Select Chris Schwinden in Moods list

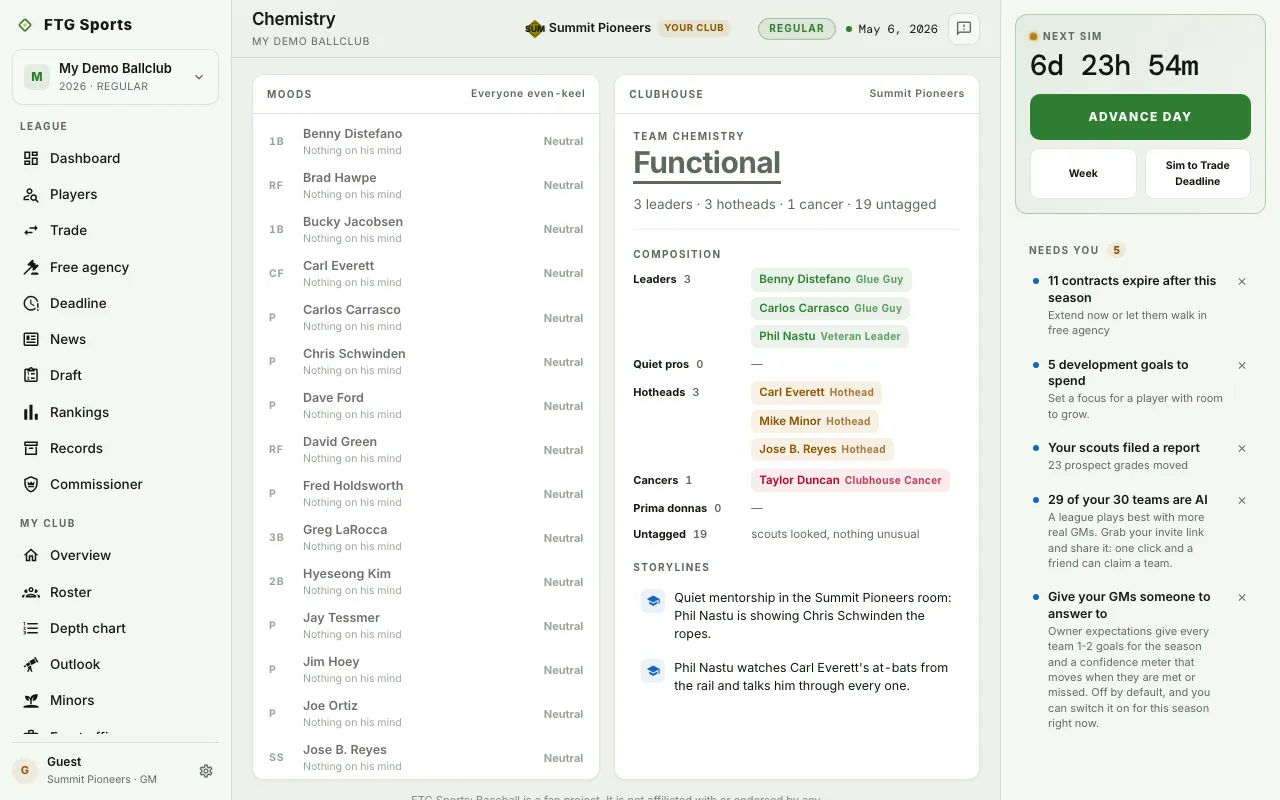pyautogui.click(x=426, y=362)
